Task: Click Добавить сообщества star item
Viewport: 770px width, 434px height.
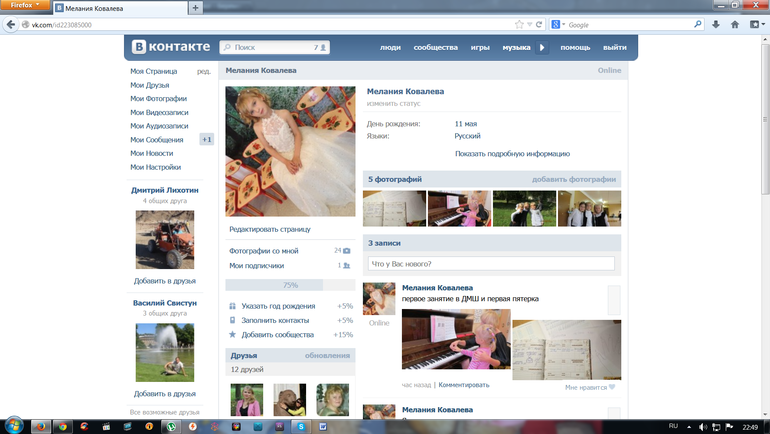Action: 291,335
